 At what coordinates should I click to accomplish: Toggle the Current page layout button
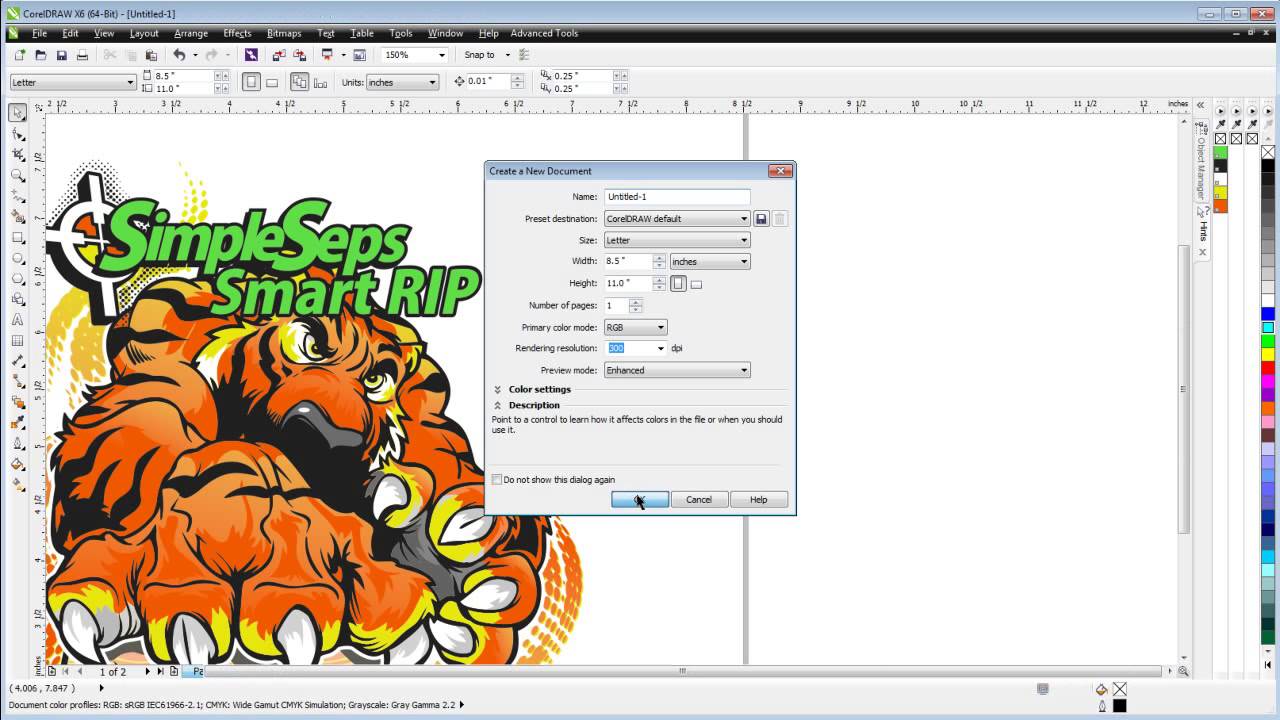(319, 82)
